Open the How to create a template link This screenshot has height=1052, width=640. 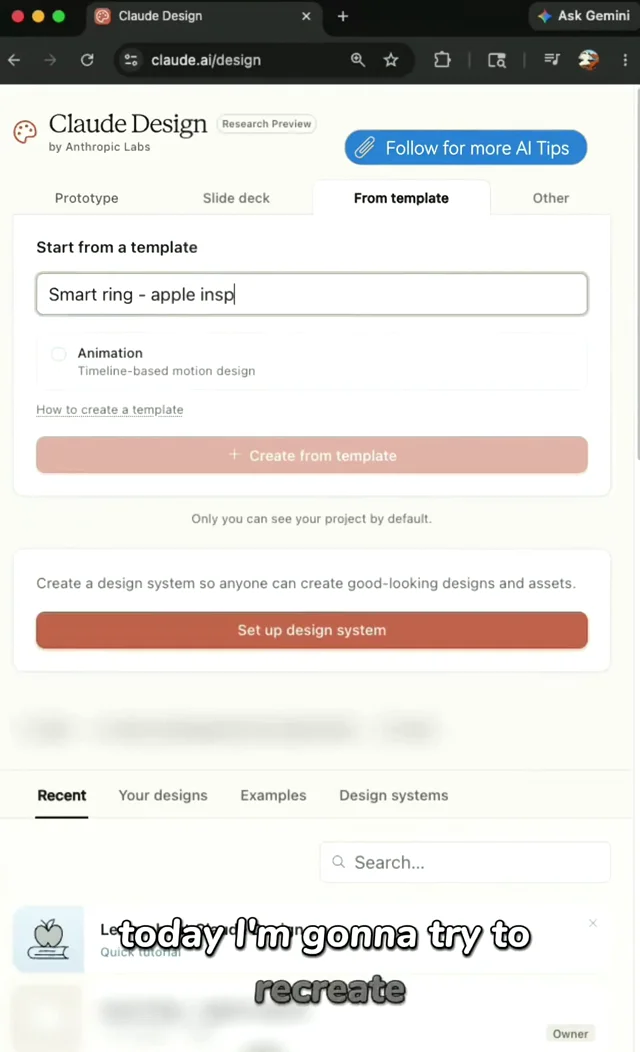(x=109, y=409)
